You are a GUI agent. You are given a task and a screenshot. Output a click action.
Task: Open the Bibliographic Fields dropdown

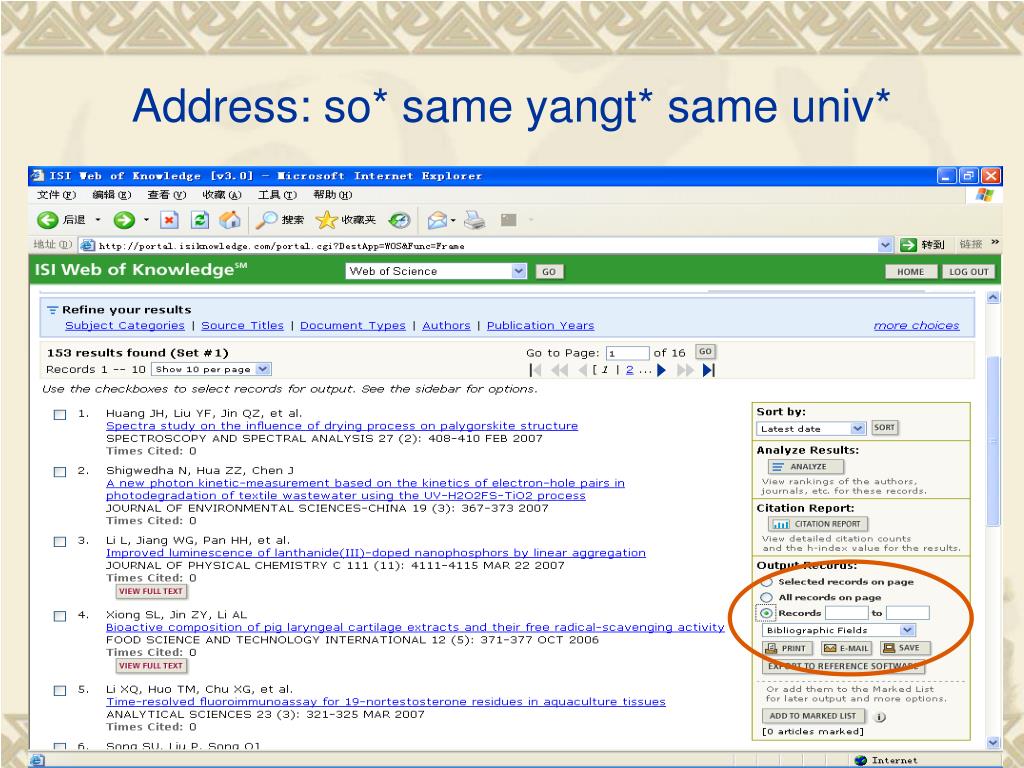pos(907,630)
